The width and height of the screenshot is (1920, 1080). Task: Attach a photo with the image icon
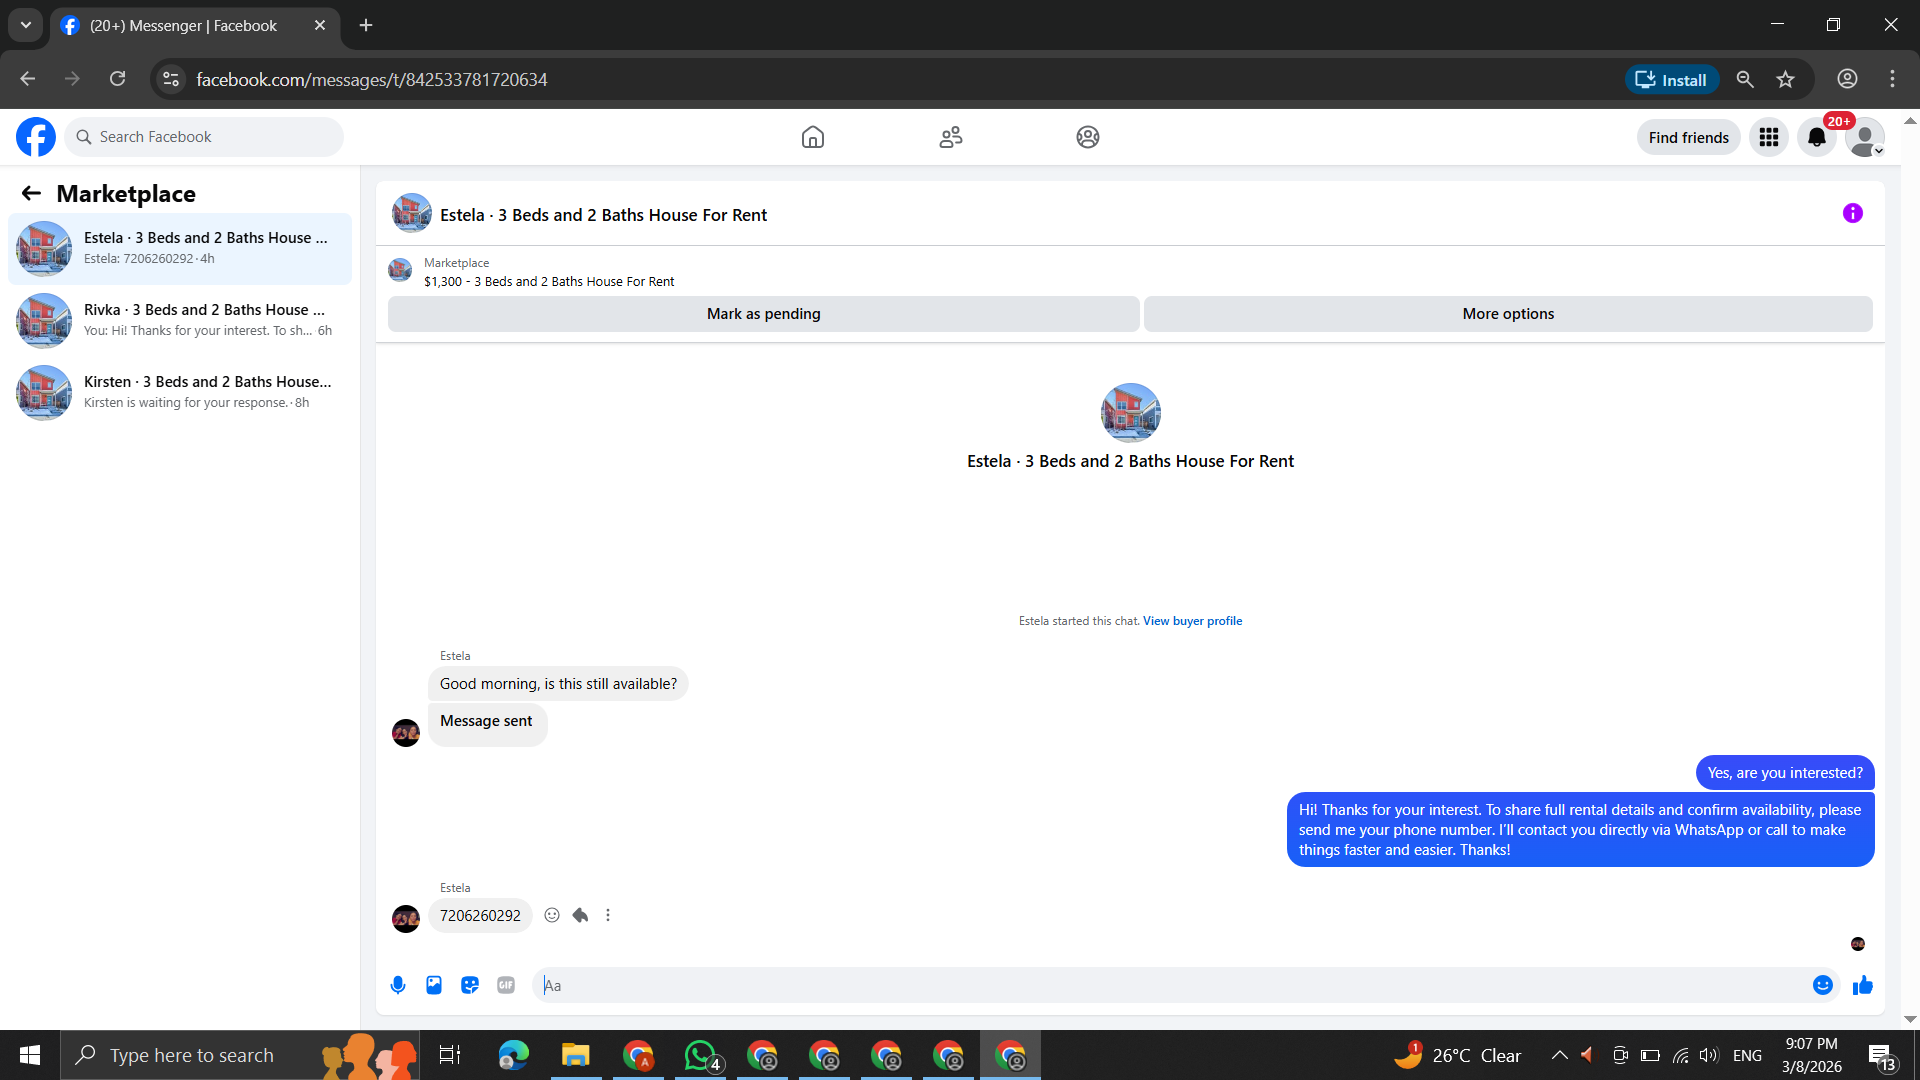434,985
